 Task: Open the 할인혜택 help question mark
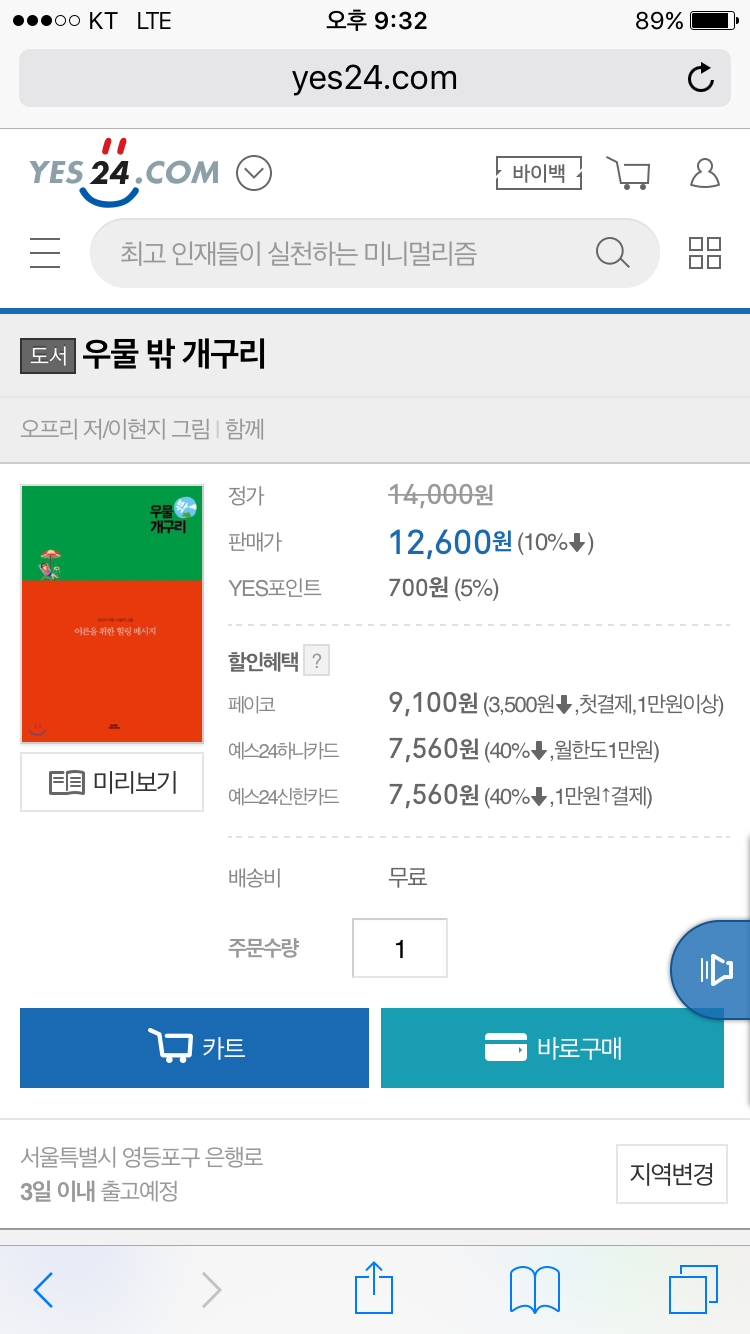pyautogui.click(x=316, y=661)
